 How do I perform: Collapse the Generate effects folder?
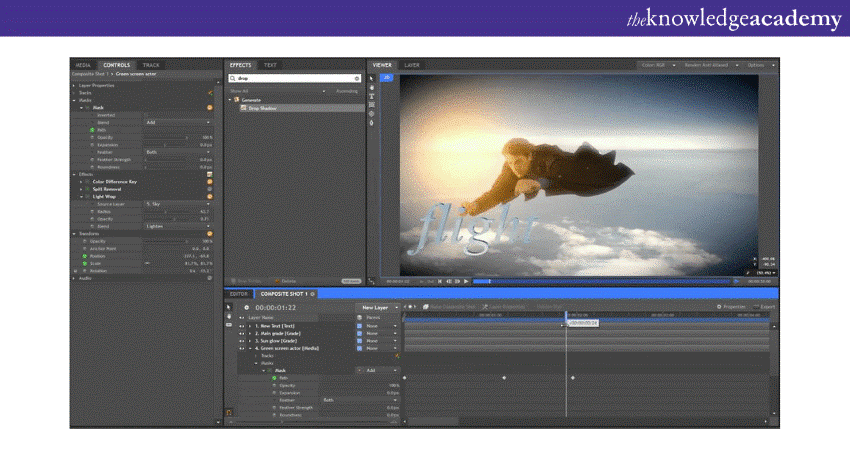point(231,100)
